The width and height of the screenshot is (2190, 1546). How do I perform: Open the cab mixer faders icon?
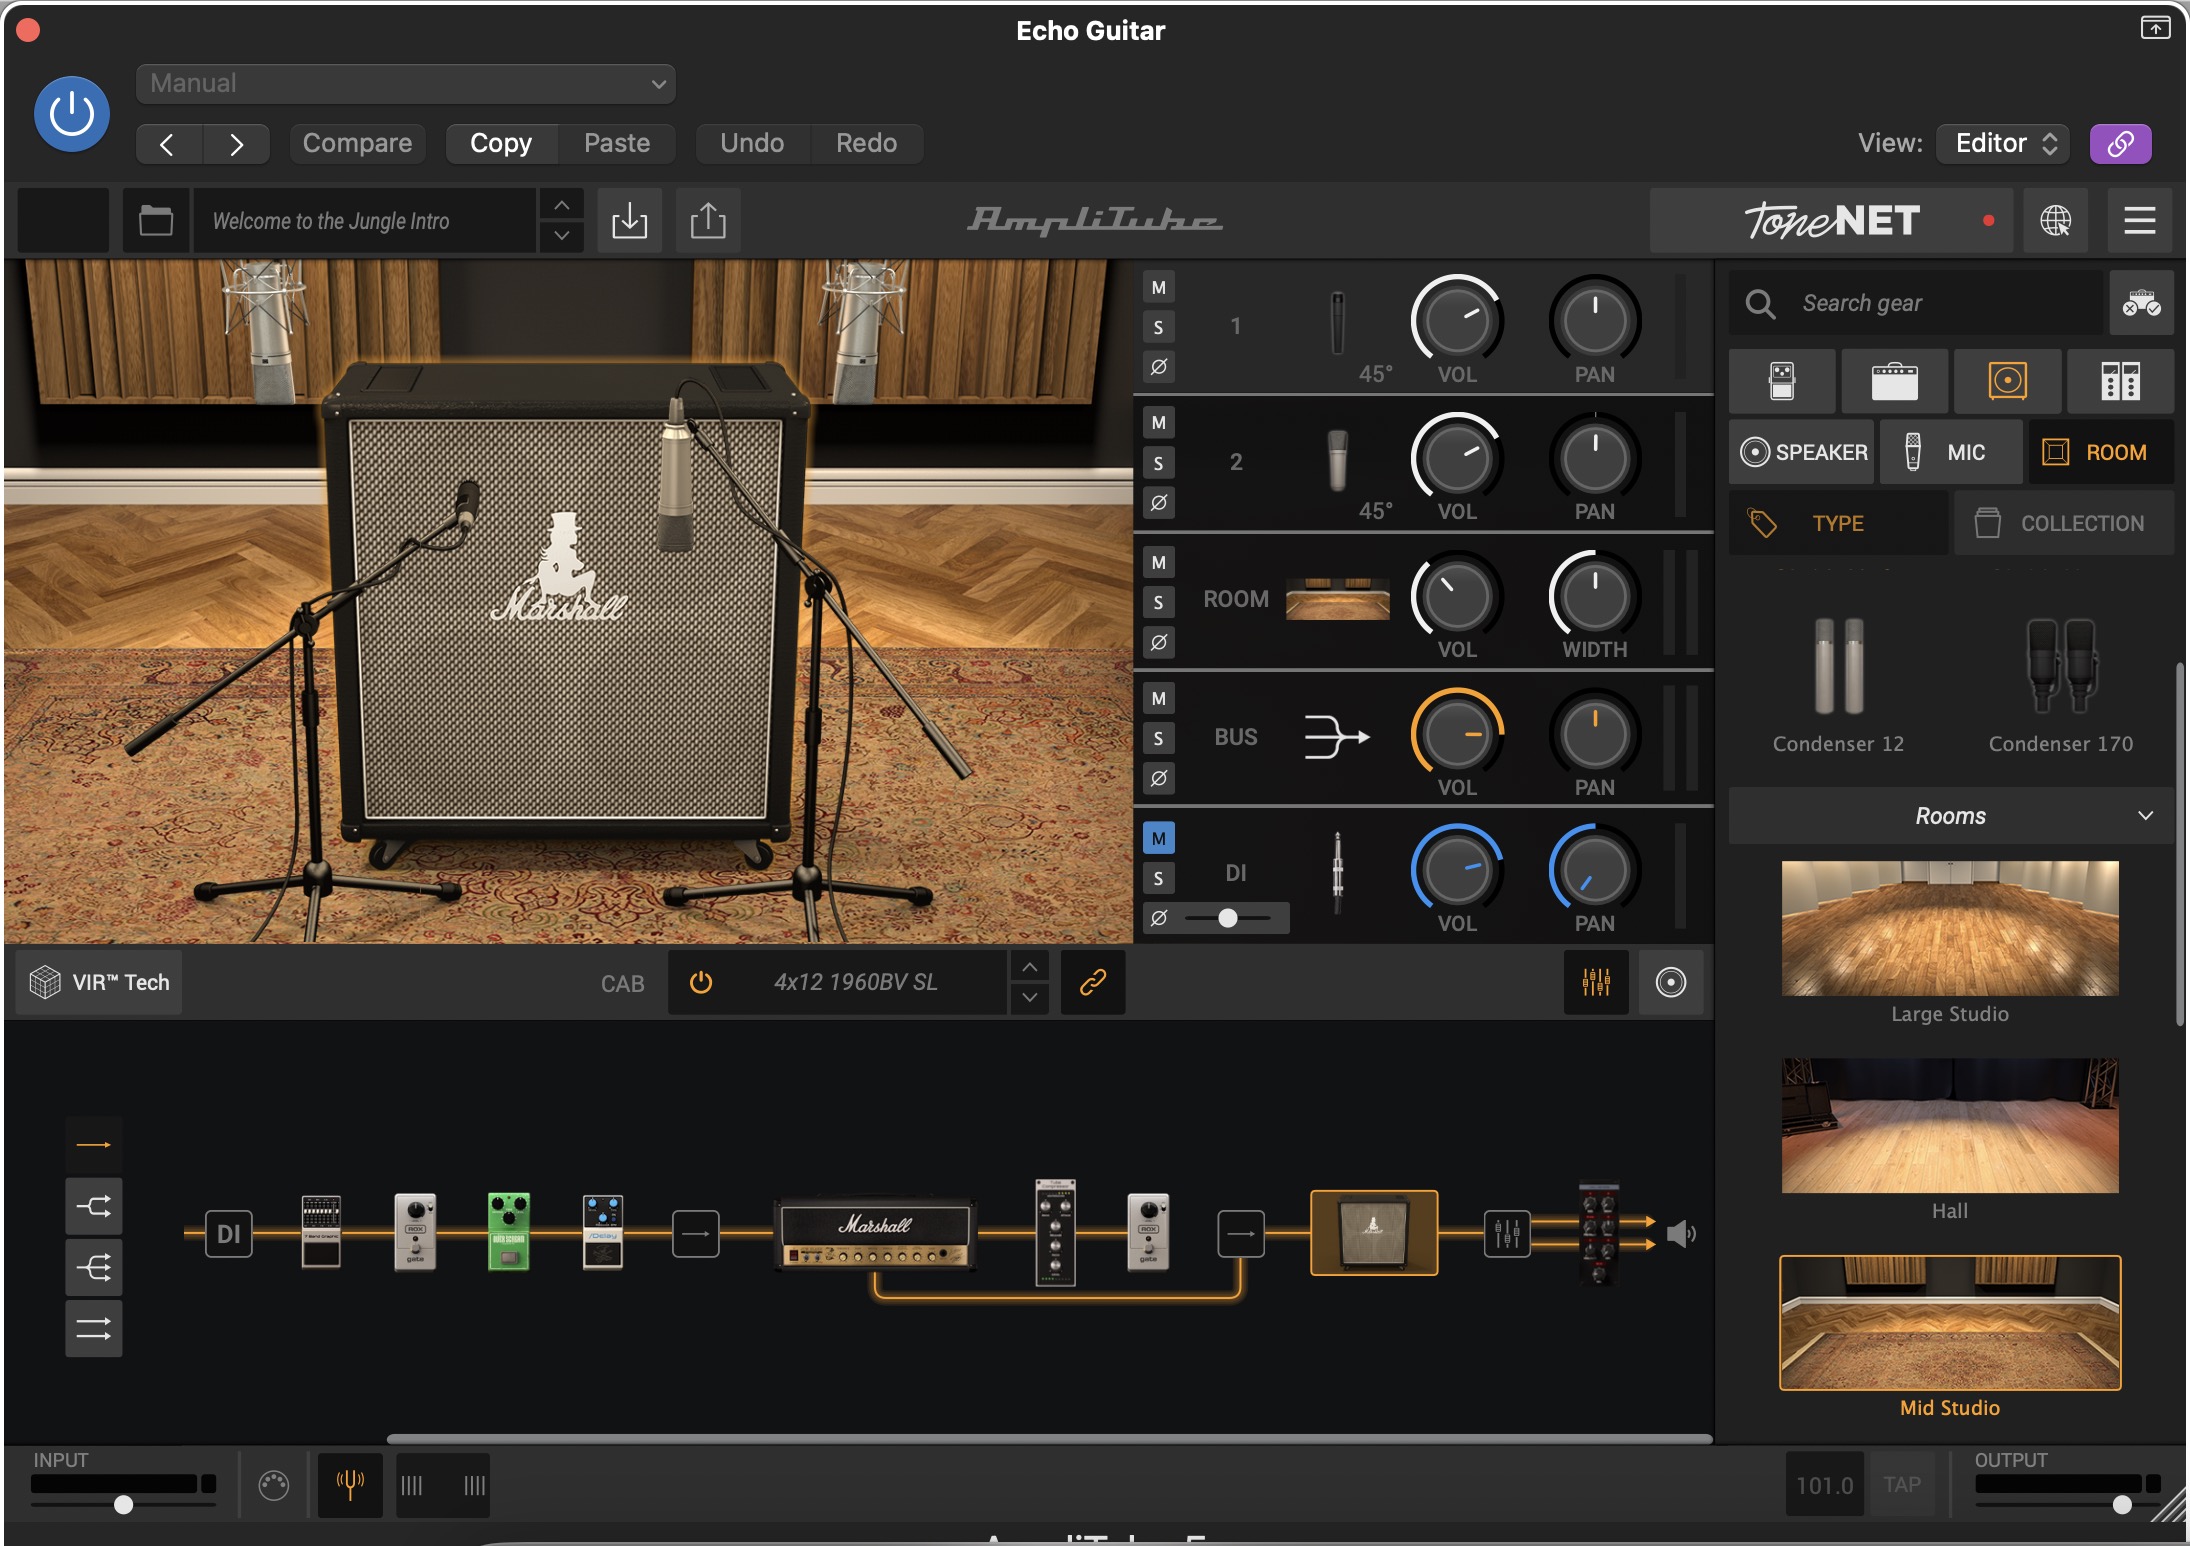1596,982
